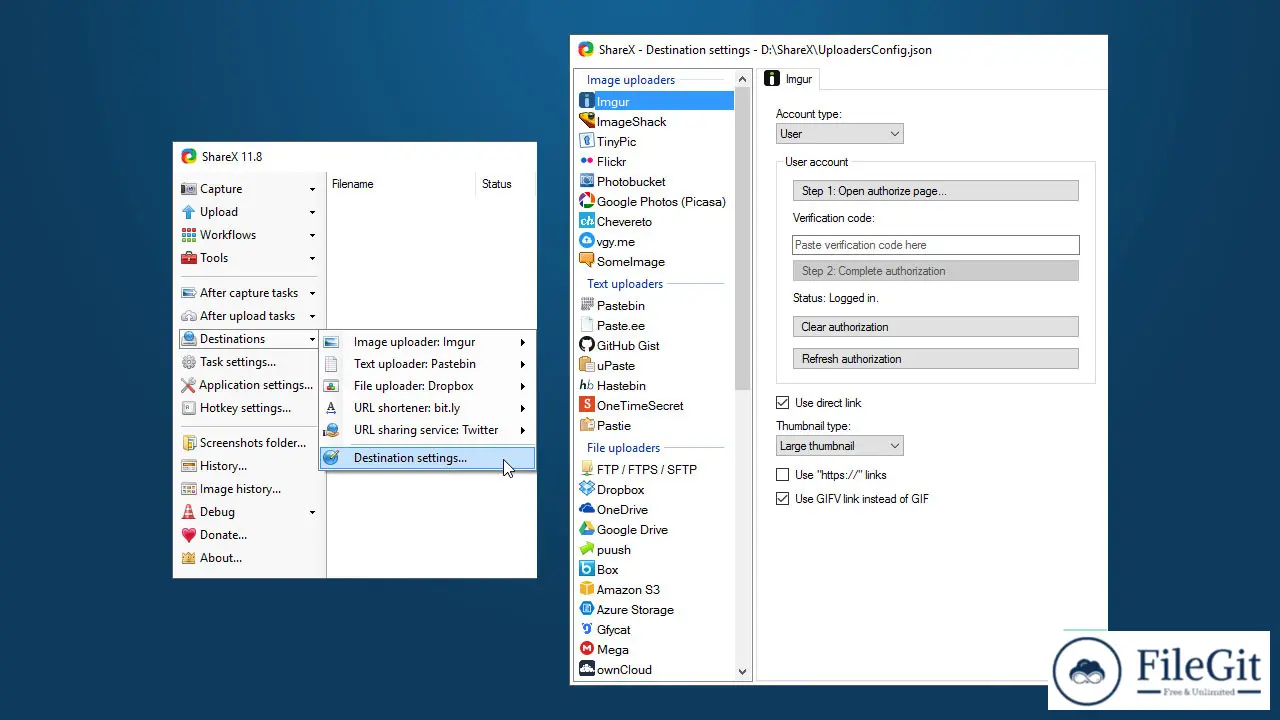Click Step 2: Complete authorization button
Image resolution: width=1280 pixels, height=720 pixels.
click(935, 271)
